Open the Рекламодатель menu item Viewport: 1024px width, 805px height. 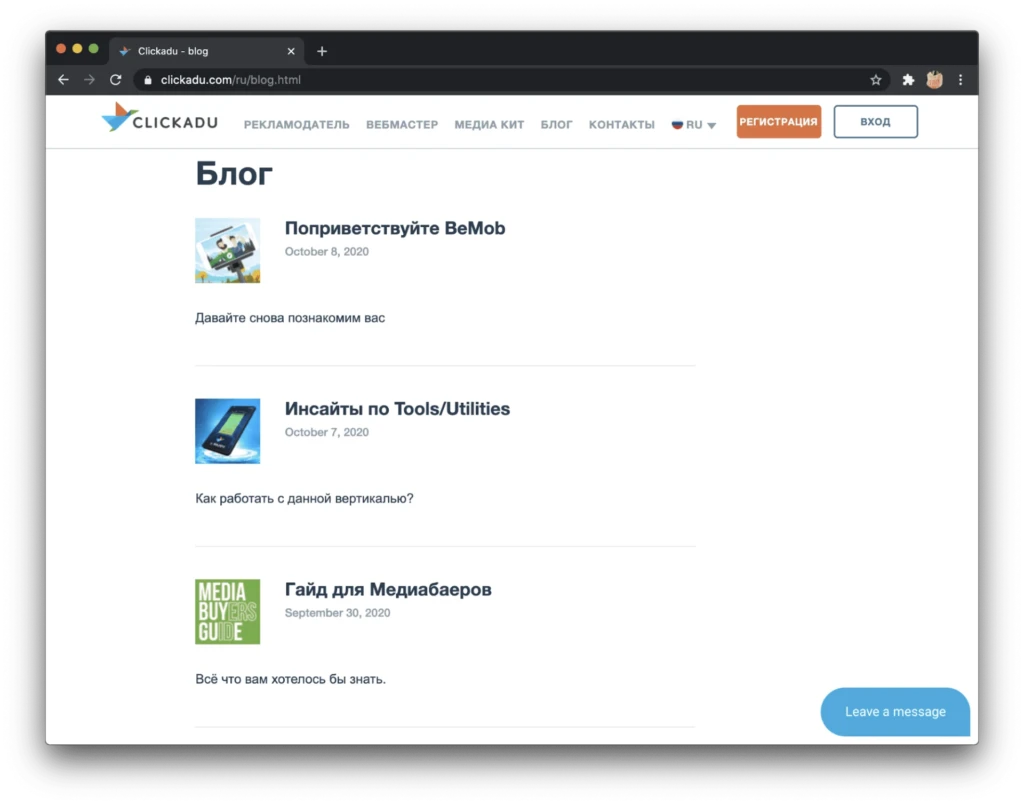tap(296, 124)
